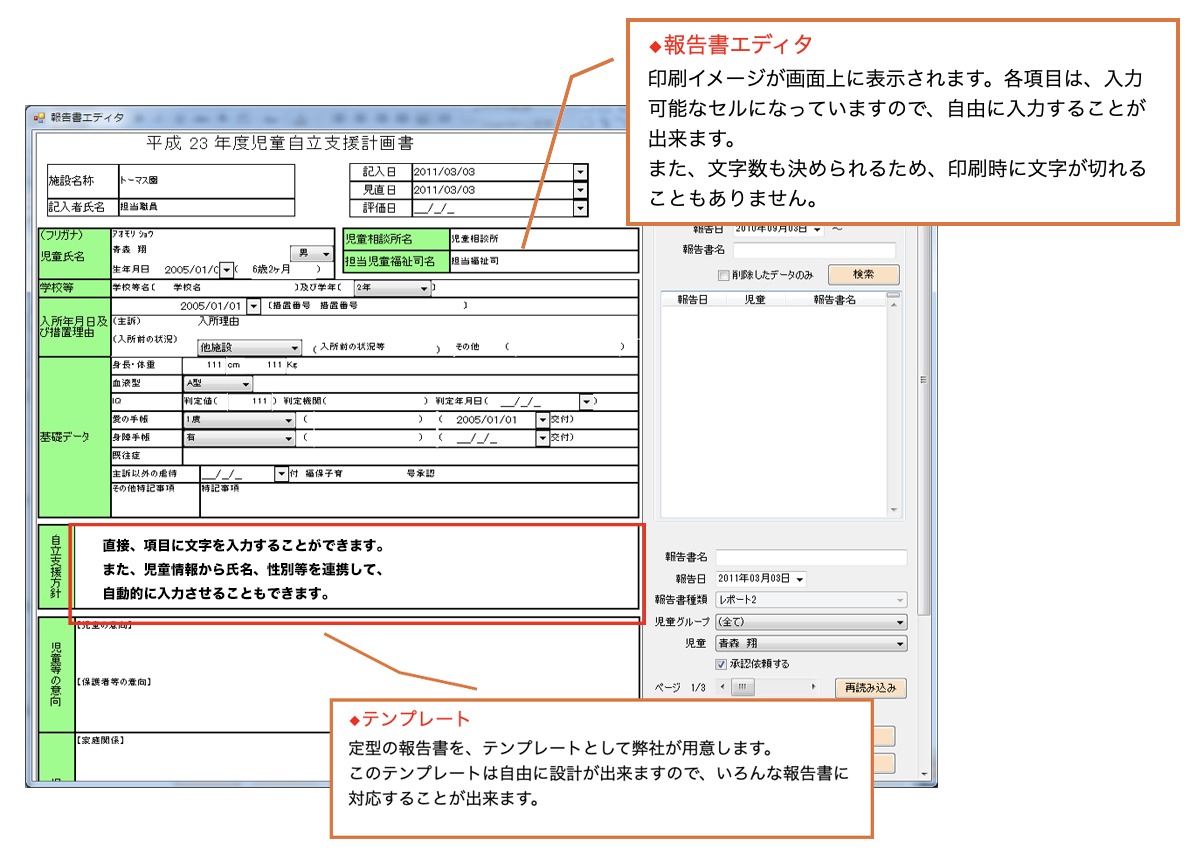The image size is (1197, 856).
Task: Click the right panel scrollbar down arrow
Action: point(924,774)
